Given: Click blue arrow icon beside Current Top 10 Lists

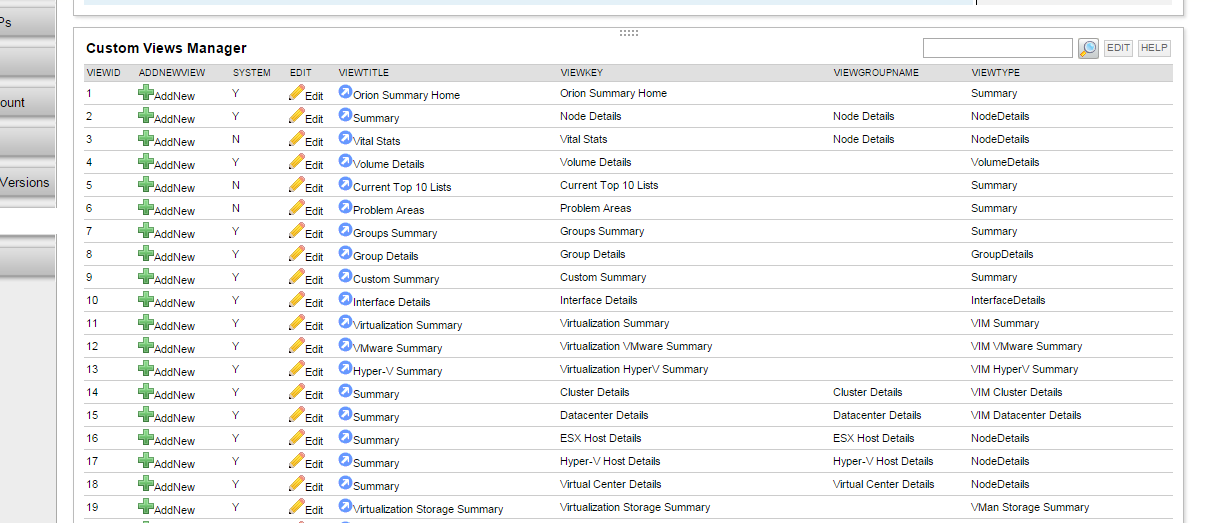Looking at the screenshot, I should coord(346,184).
